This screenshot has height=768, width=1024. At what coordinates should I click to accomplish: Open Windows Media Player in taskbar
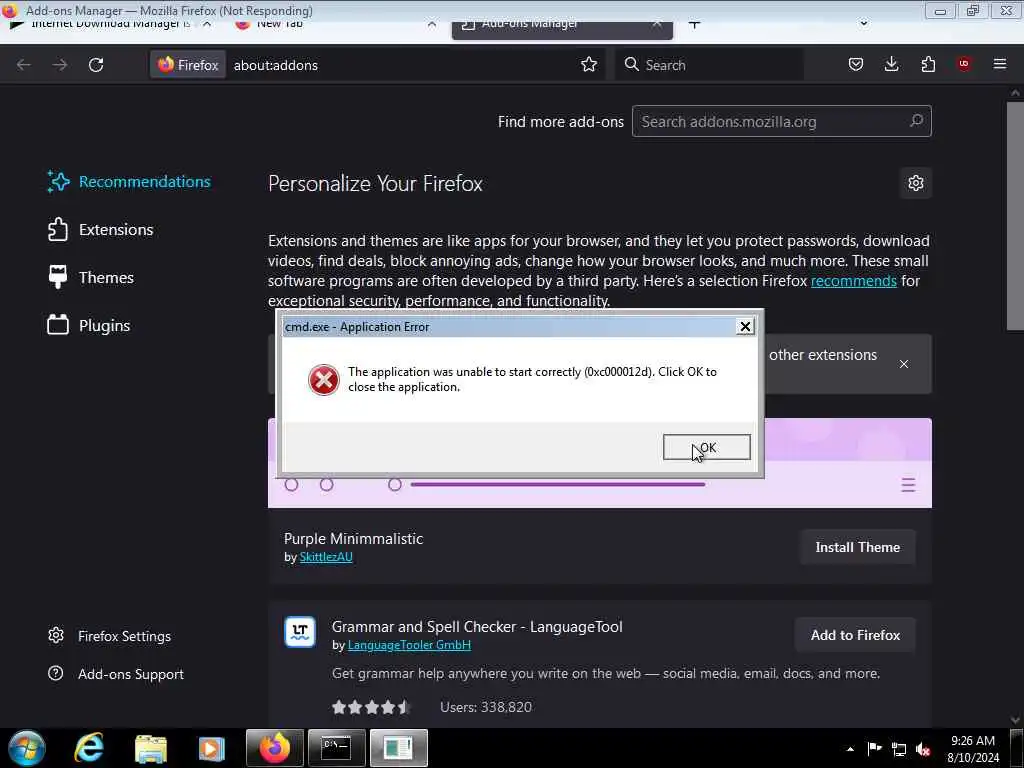click(212, 748)
